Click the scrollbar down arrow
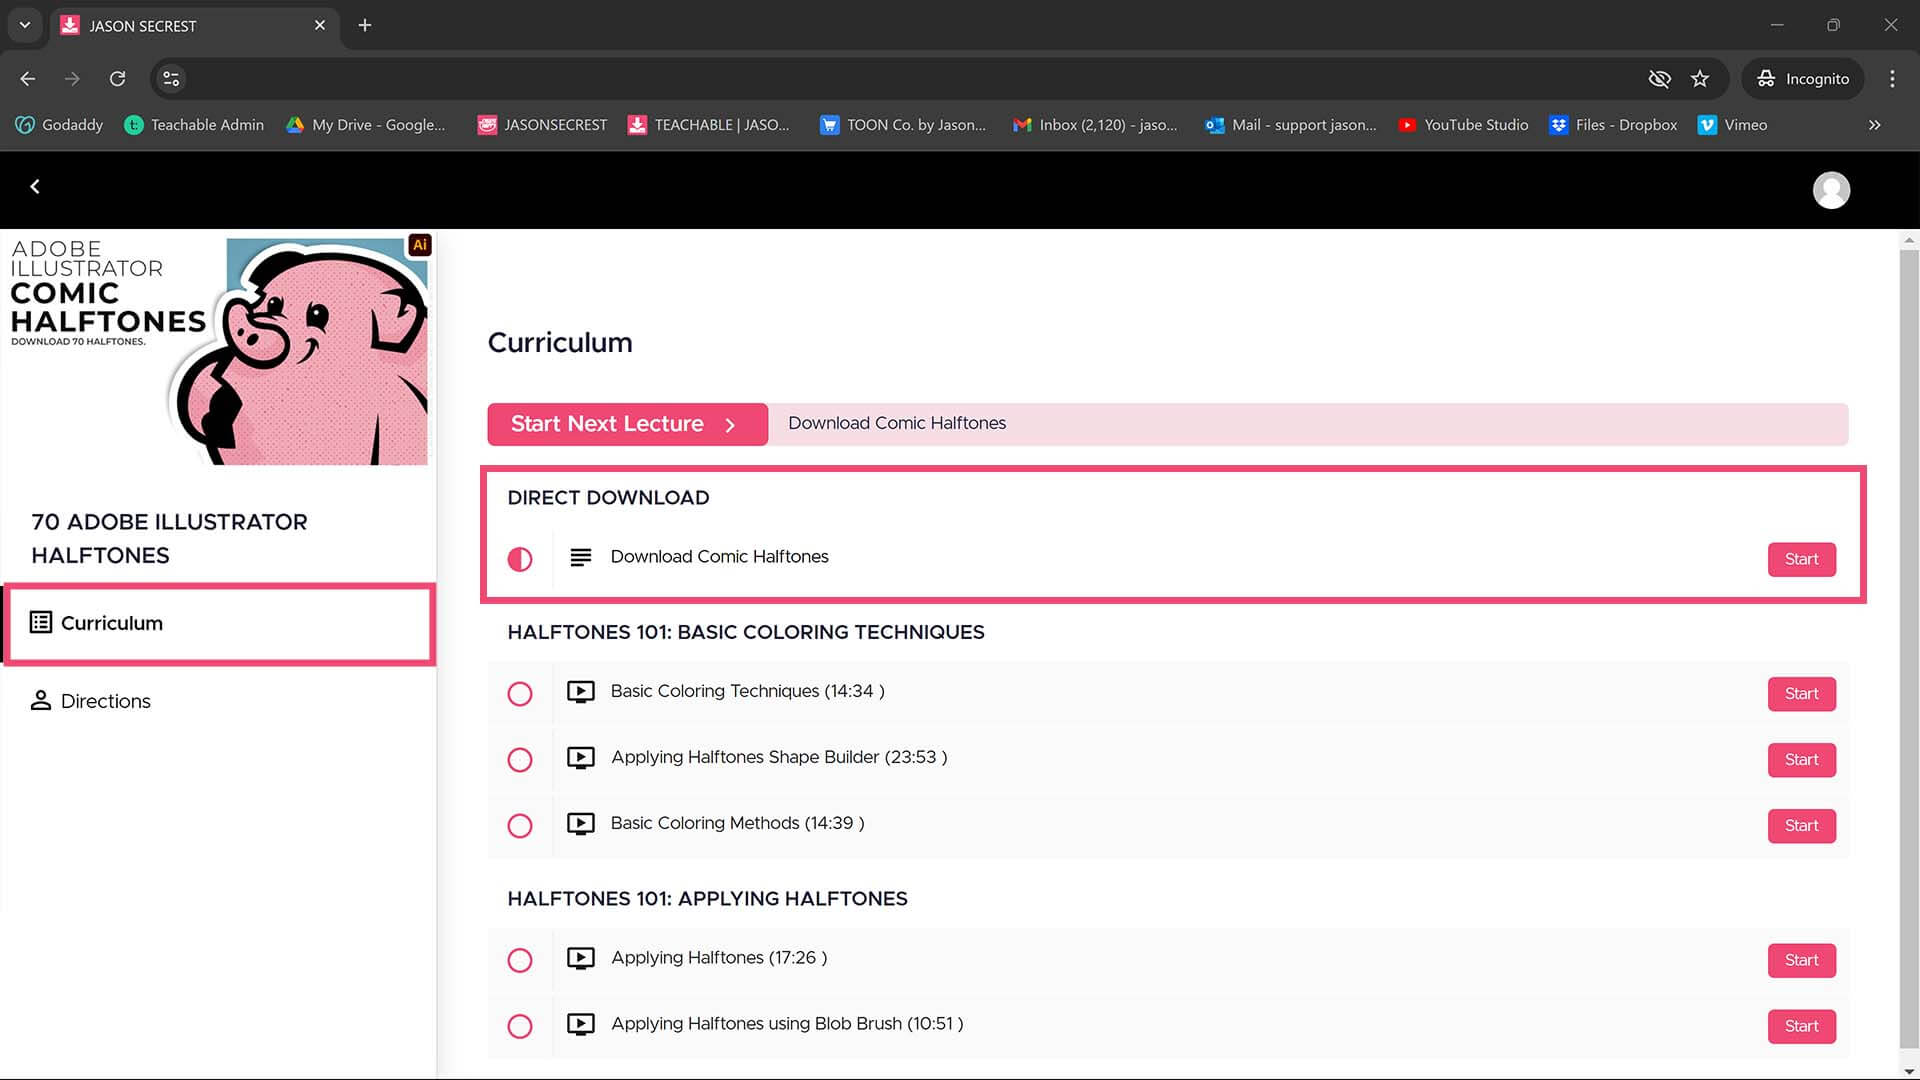The height and width of the screenshot is (1080, 1920). (x=1909, y=1071)
